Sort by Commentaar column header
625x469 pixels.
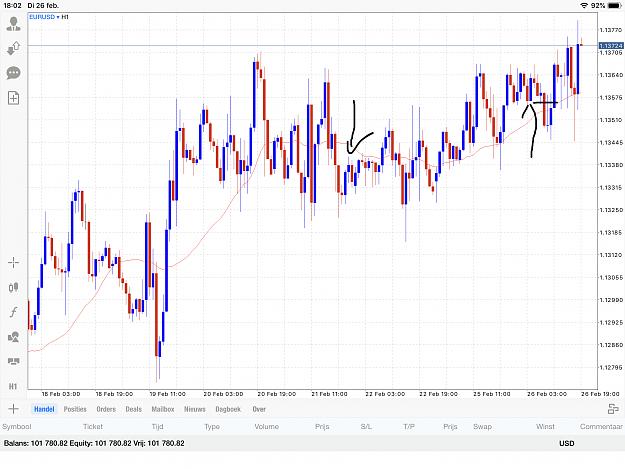click(x=601, y=427)
